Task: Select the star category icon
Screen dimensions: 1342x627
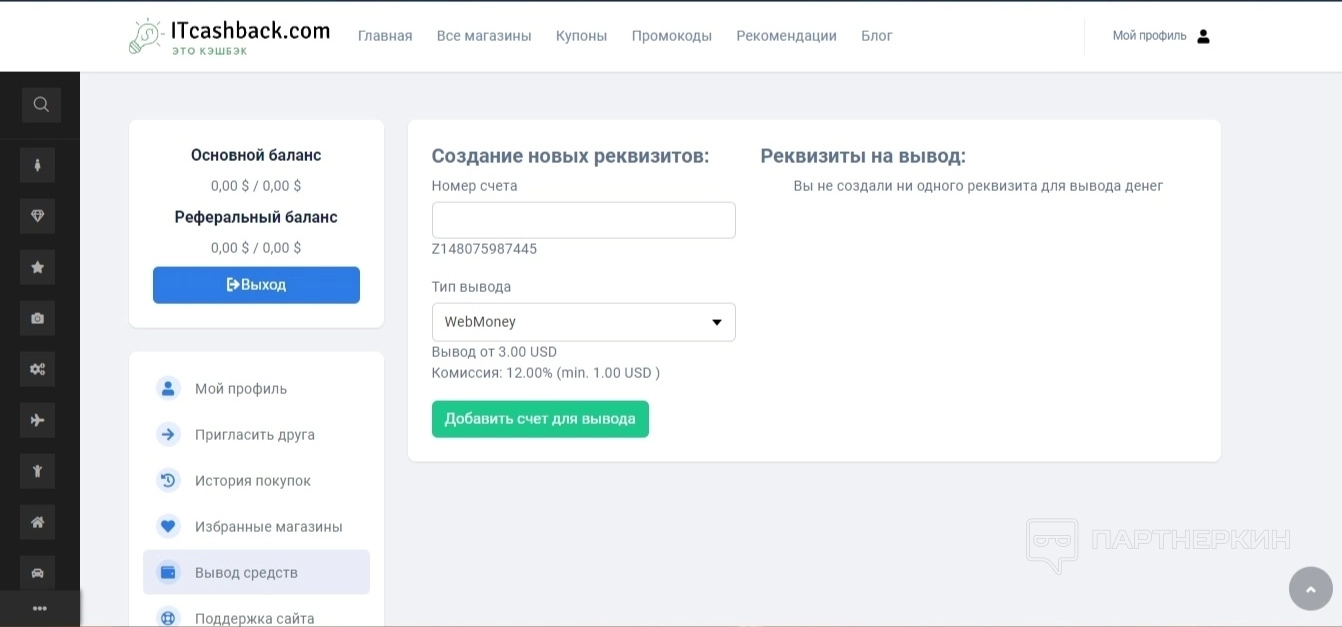Action: pyautogui.click(x=38, y=267)
